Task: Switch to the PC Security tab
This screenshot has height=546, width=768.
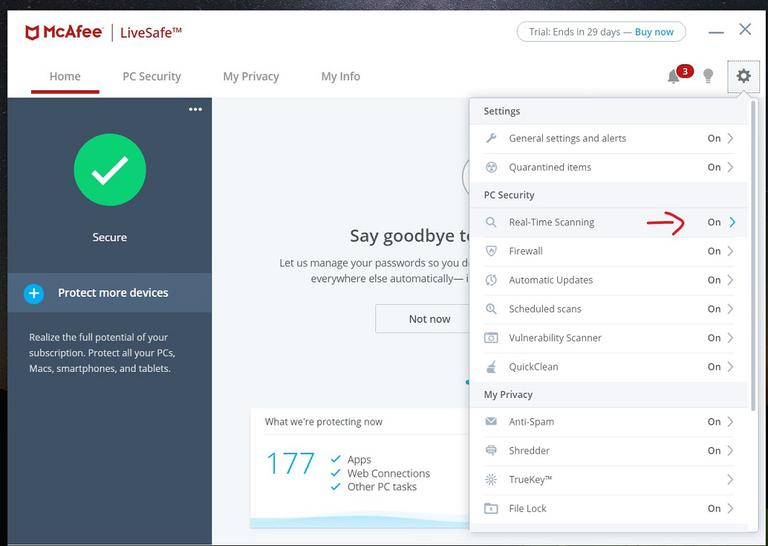Action: coord(152,76)
